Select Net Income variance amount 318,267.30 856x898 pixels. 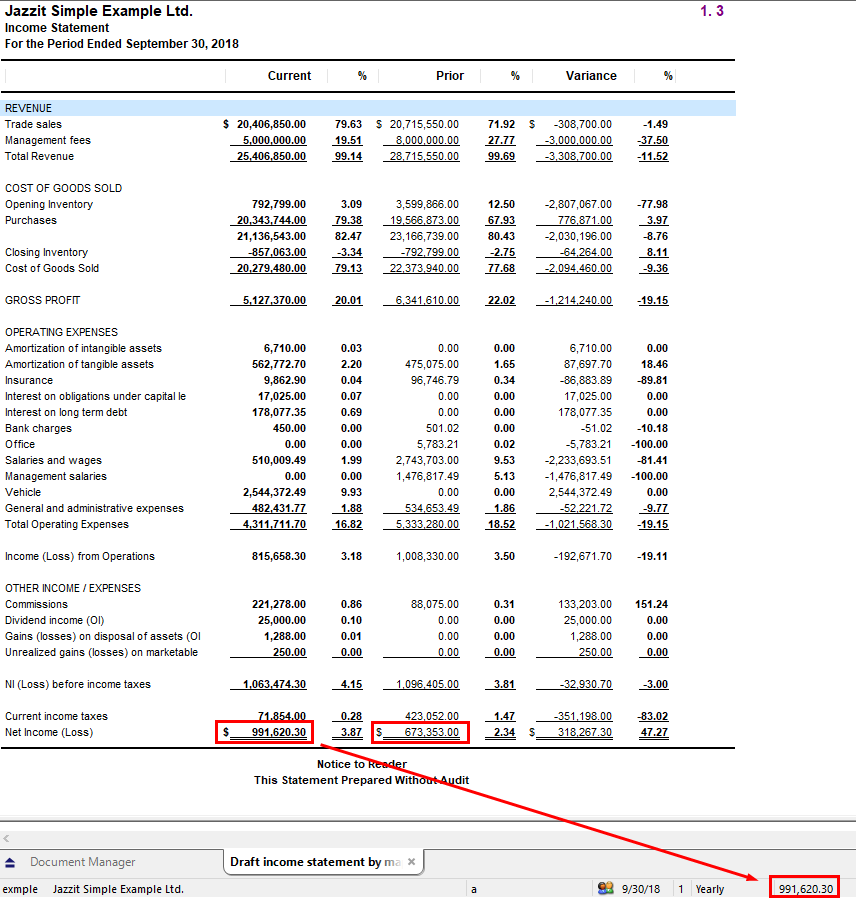coord(585,734)
